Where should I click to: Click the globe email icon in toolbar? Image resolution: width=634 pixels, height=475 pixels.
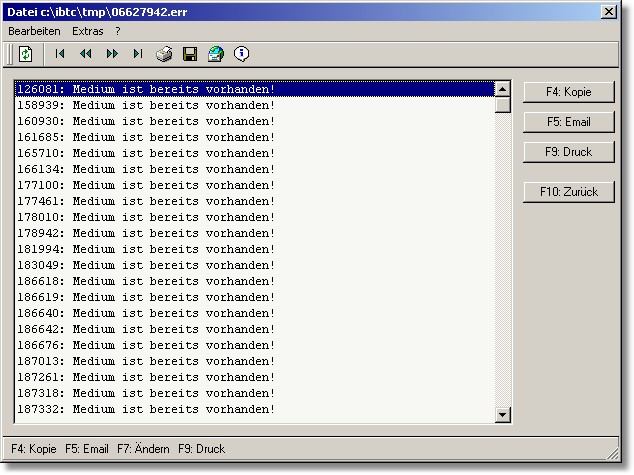tap(215, 54)
